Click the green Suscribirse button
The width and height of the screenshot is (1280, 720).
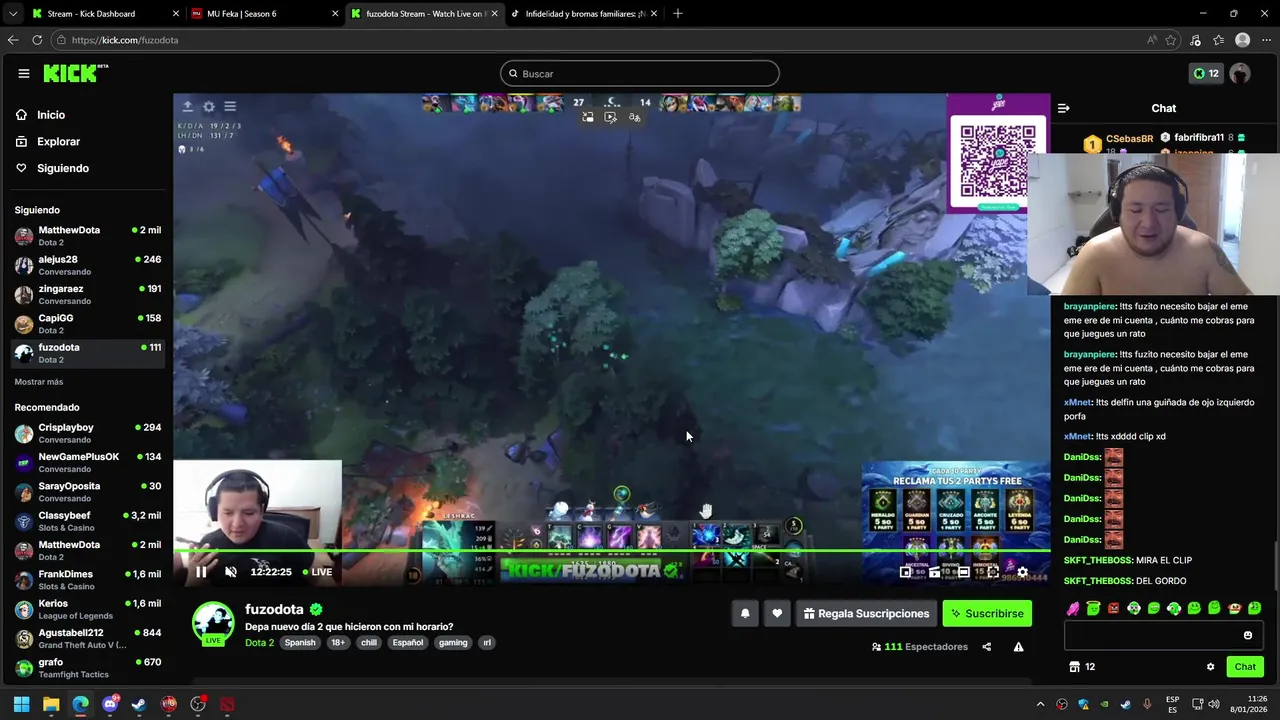pos(987,614)
